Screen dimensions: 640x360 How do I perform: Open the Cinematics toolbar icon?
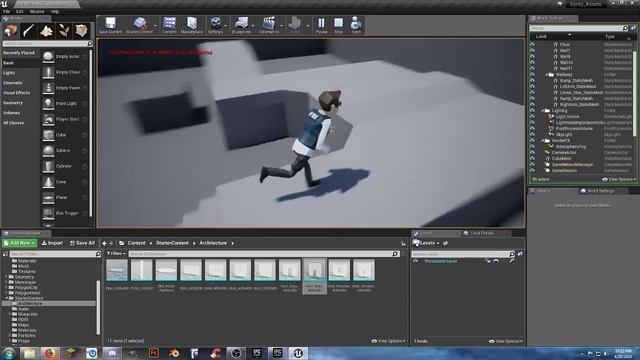(269, 25)
